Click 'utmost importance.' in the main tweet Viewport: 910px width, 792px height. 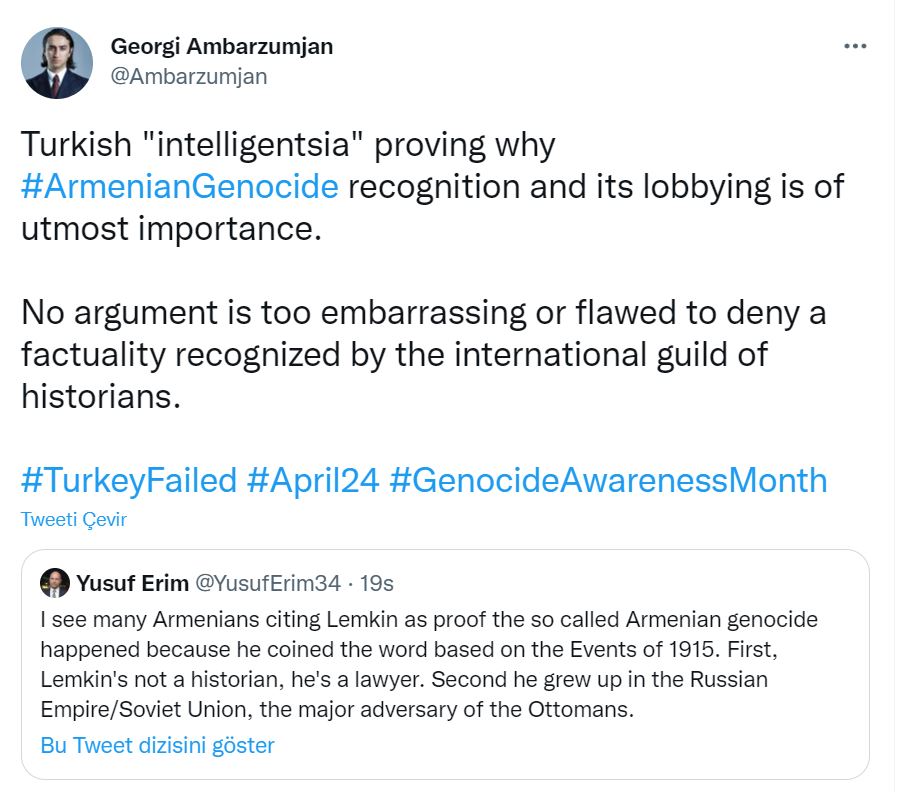[172, 228]
